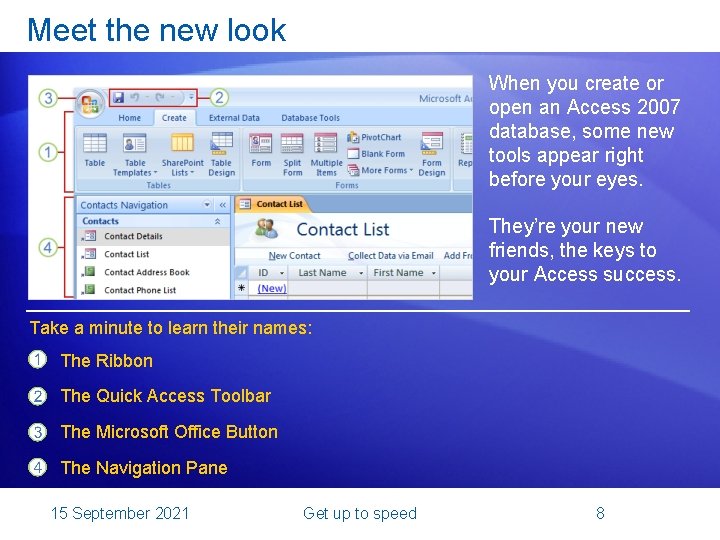Click the 'The Ribbon' list item text
Screen dimensions: 720x540
tap(107, 361)
